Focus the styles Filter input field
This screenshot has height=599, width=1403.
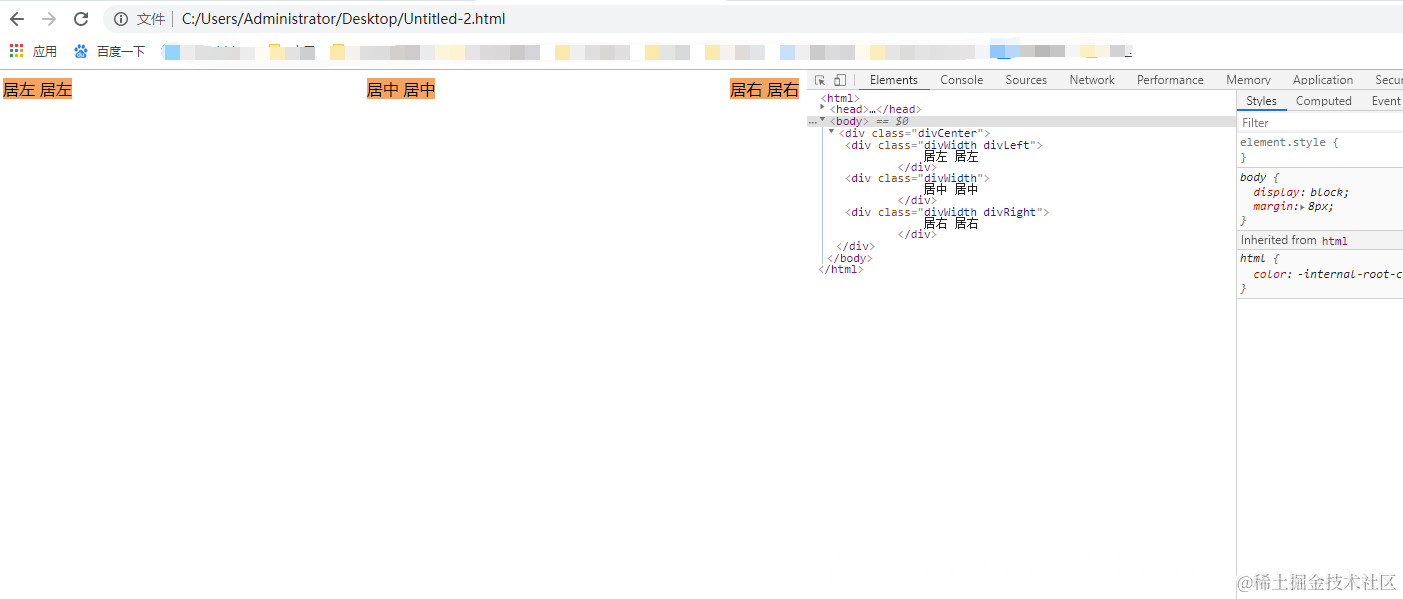[1320, 123]
